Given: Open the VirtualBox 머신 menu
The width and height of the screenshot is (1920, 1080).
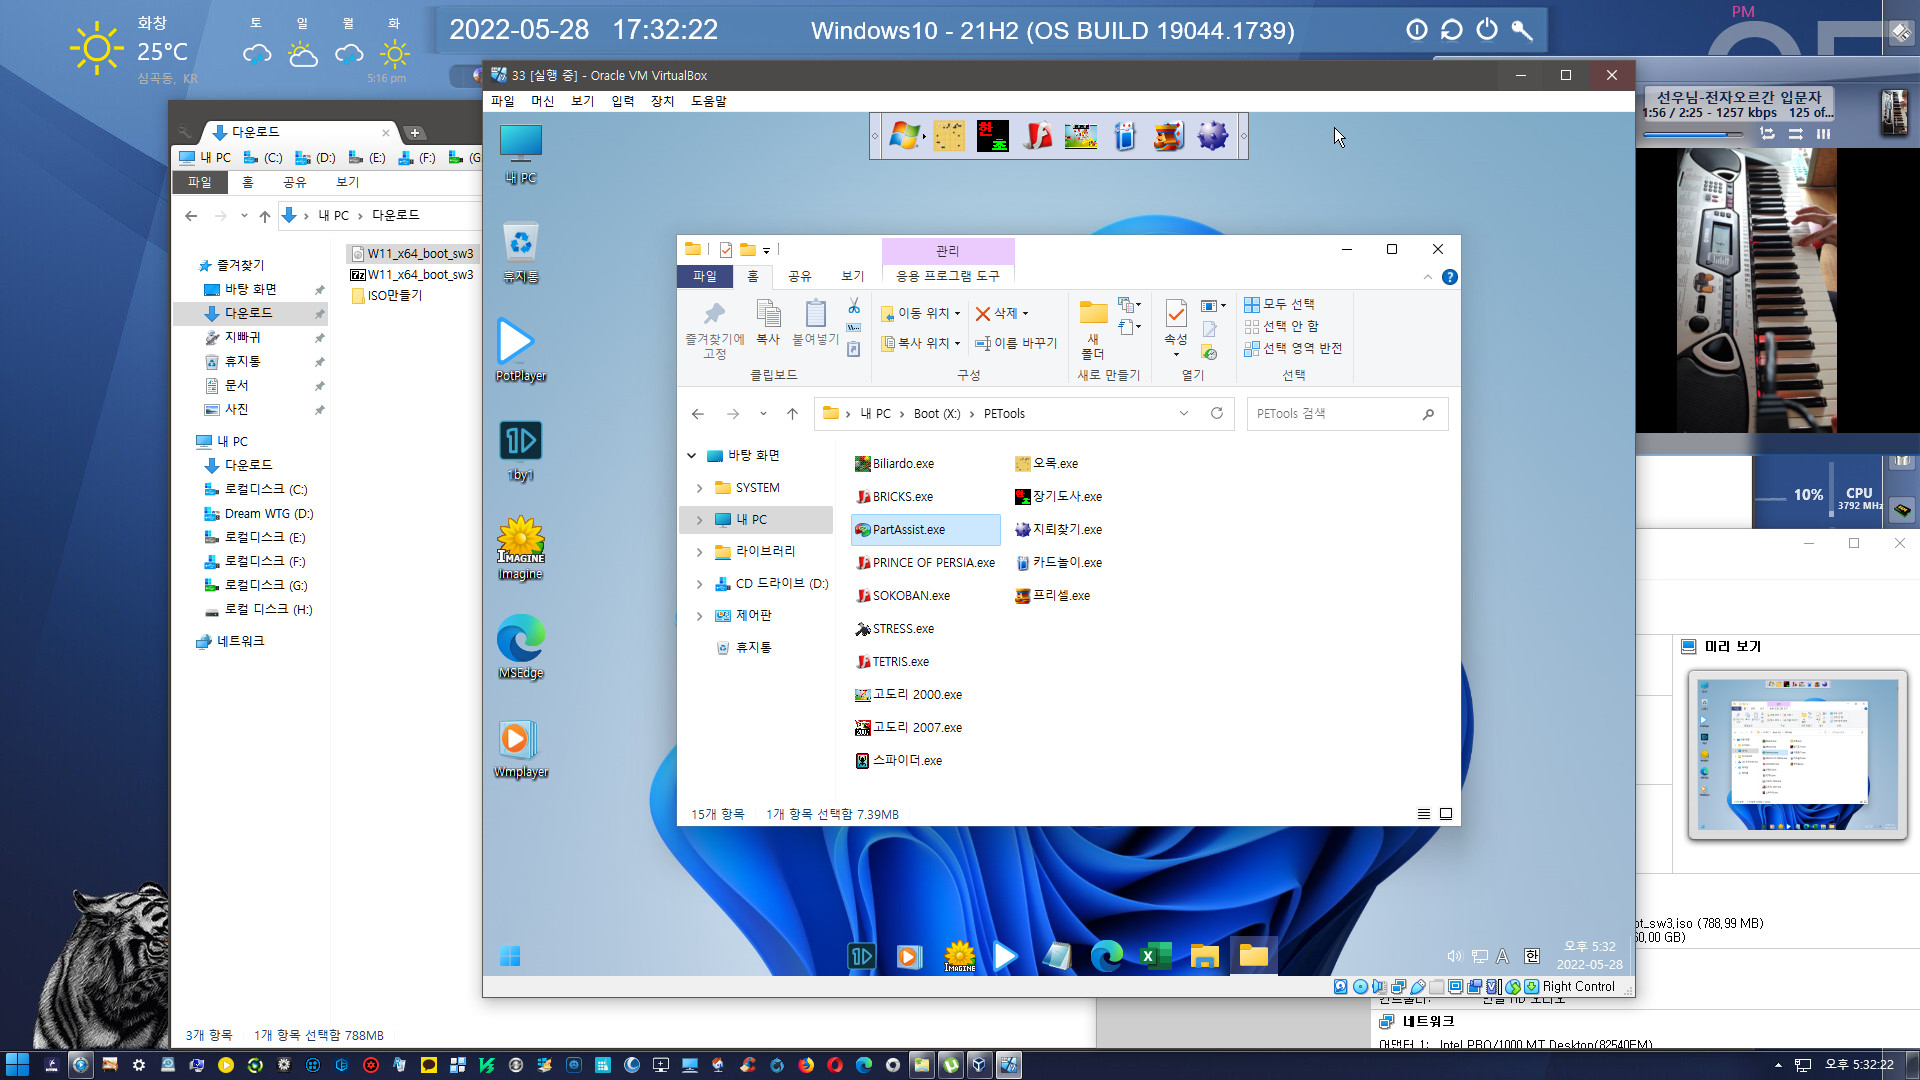Looking at the screenshot, I should pos(542,101).
